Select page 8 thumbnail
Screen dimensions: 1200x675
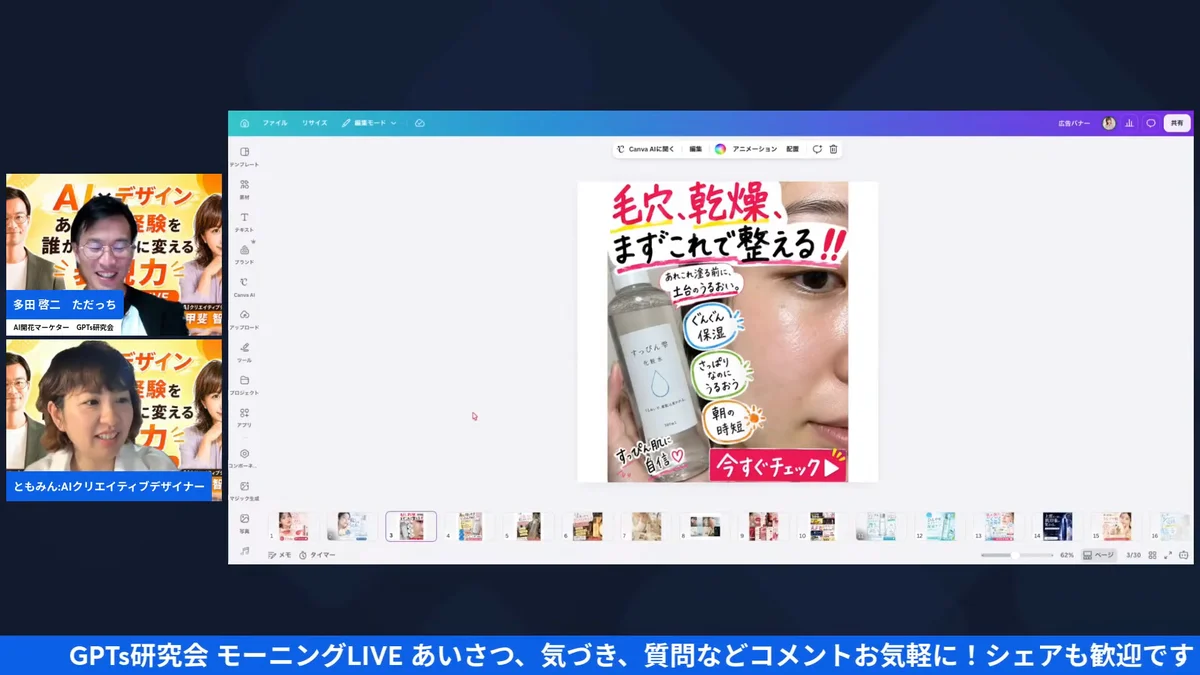tap(705, 526)
